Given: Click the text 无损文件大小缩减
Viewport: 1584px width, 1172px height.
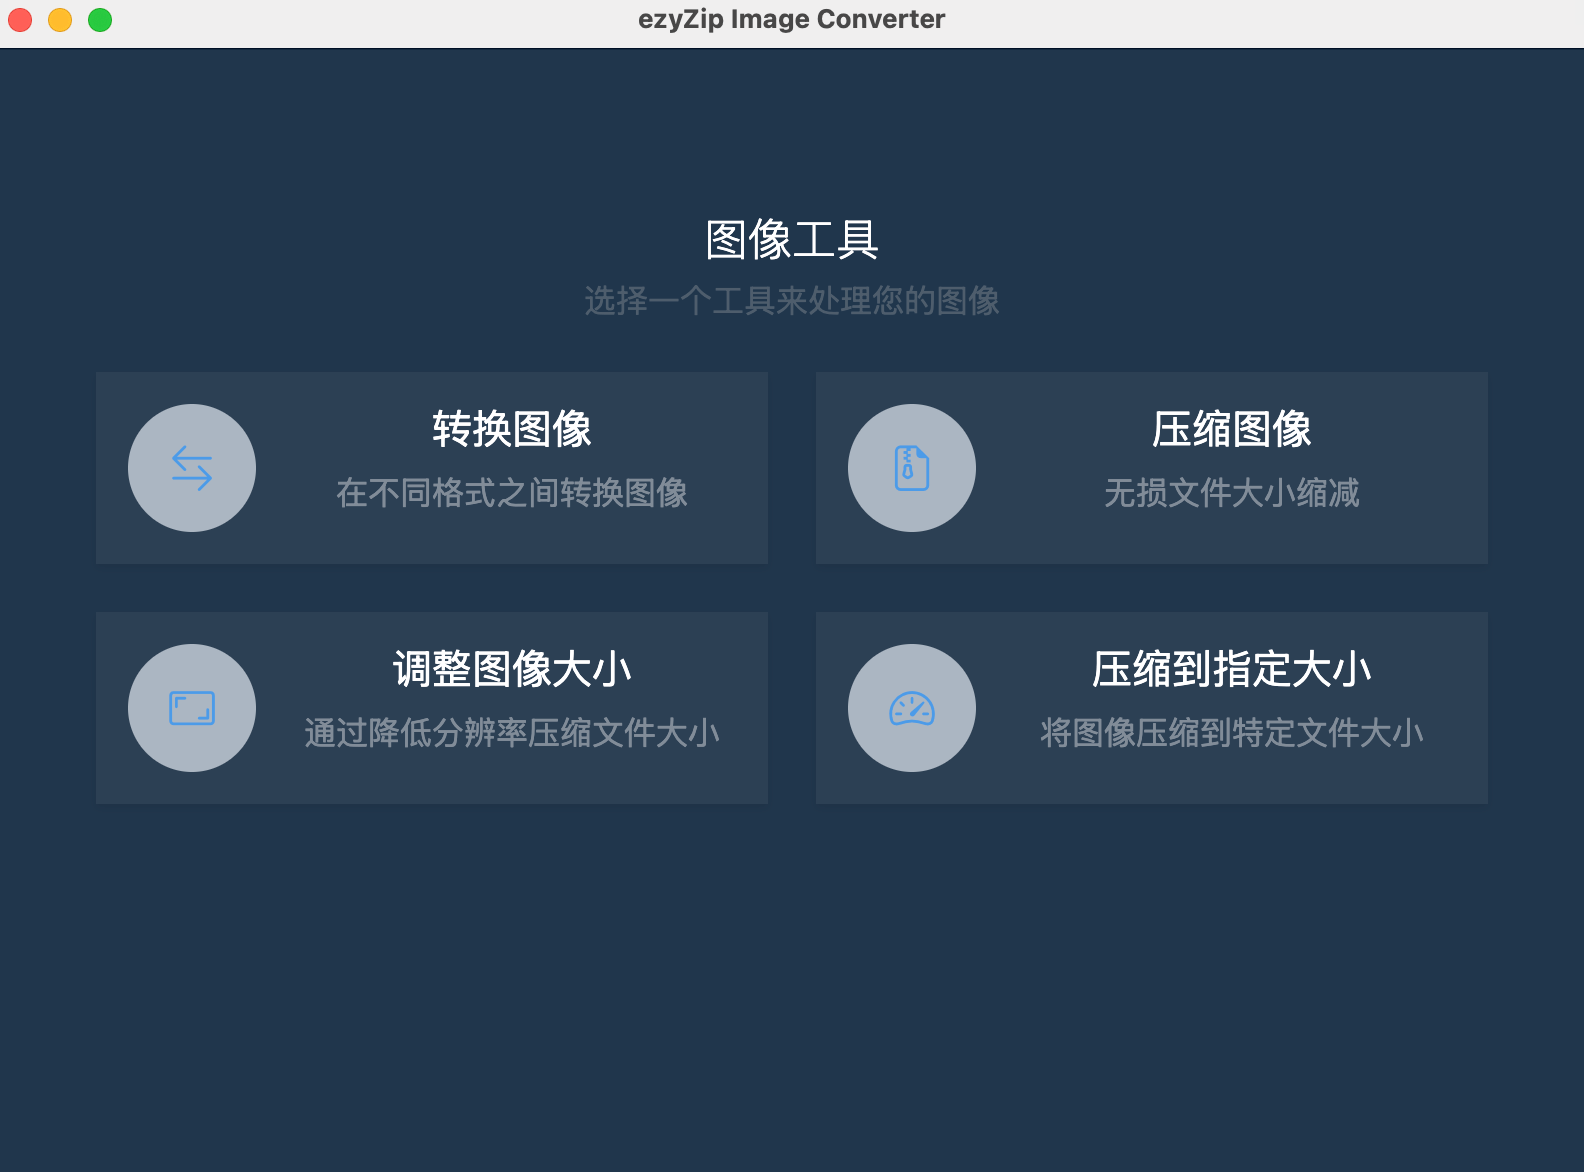Looking at the screenshot, I should [1232, 493].
